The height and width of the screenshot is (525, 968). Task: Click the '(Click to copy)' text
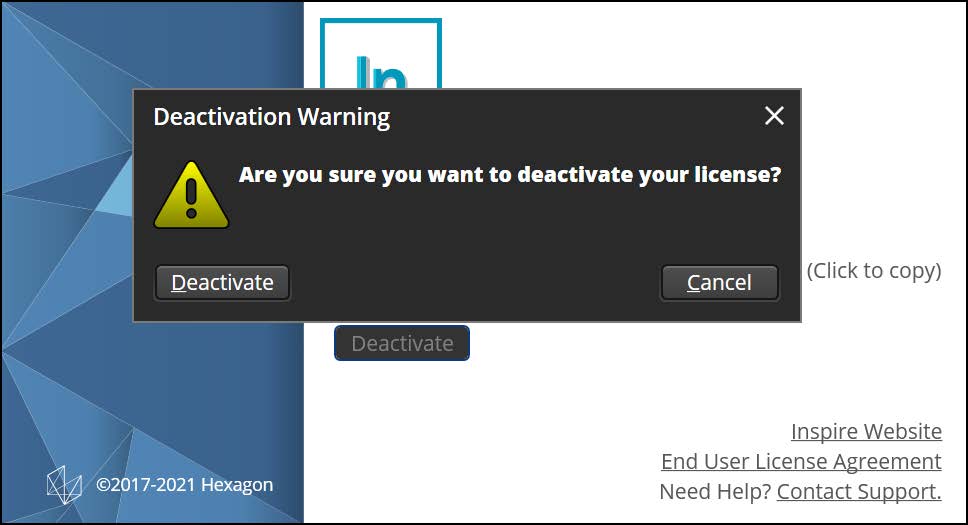point(874,271)
